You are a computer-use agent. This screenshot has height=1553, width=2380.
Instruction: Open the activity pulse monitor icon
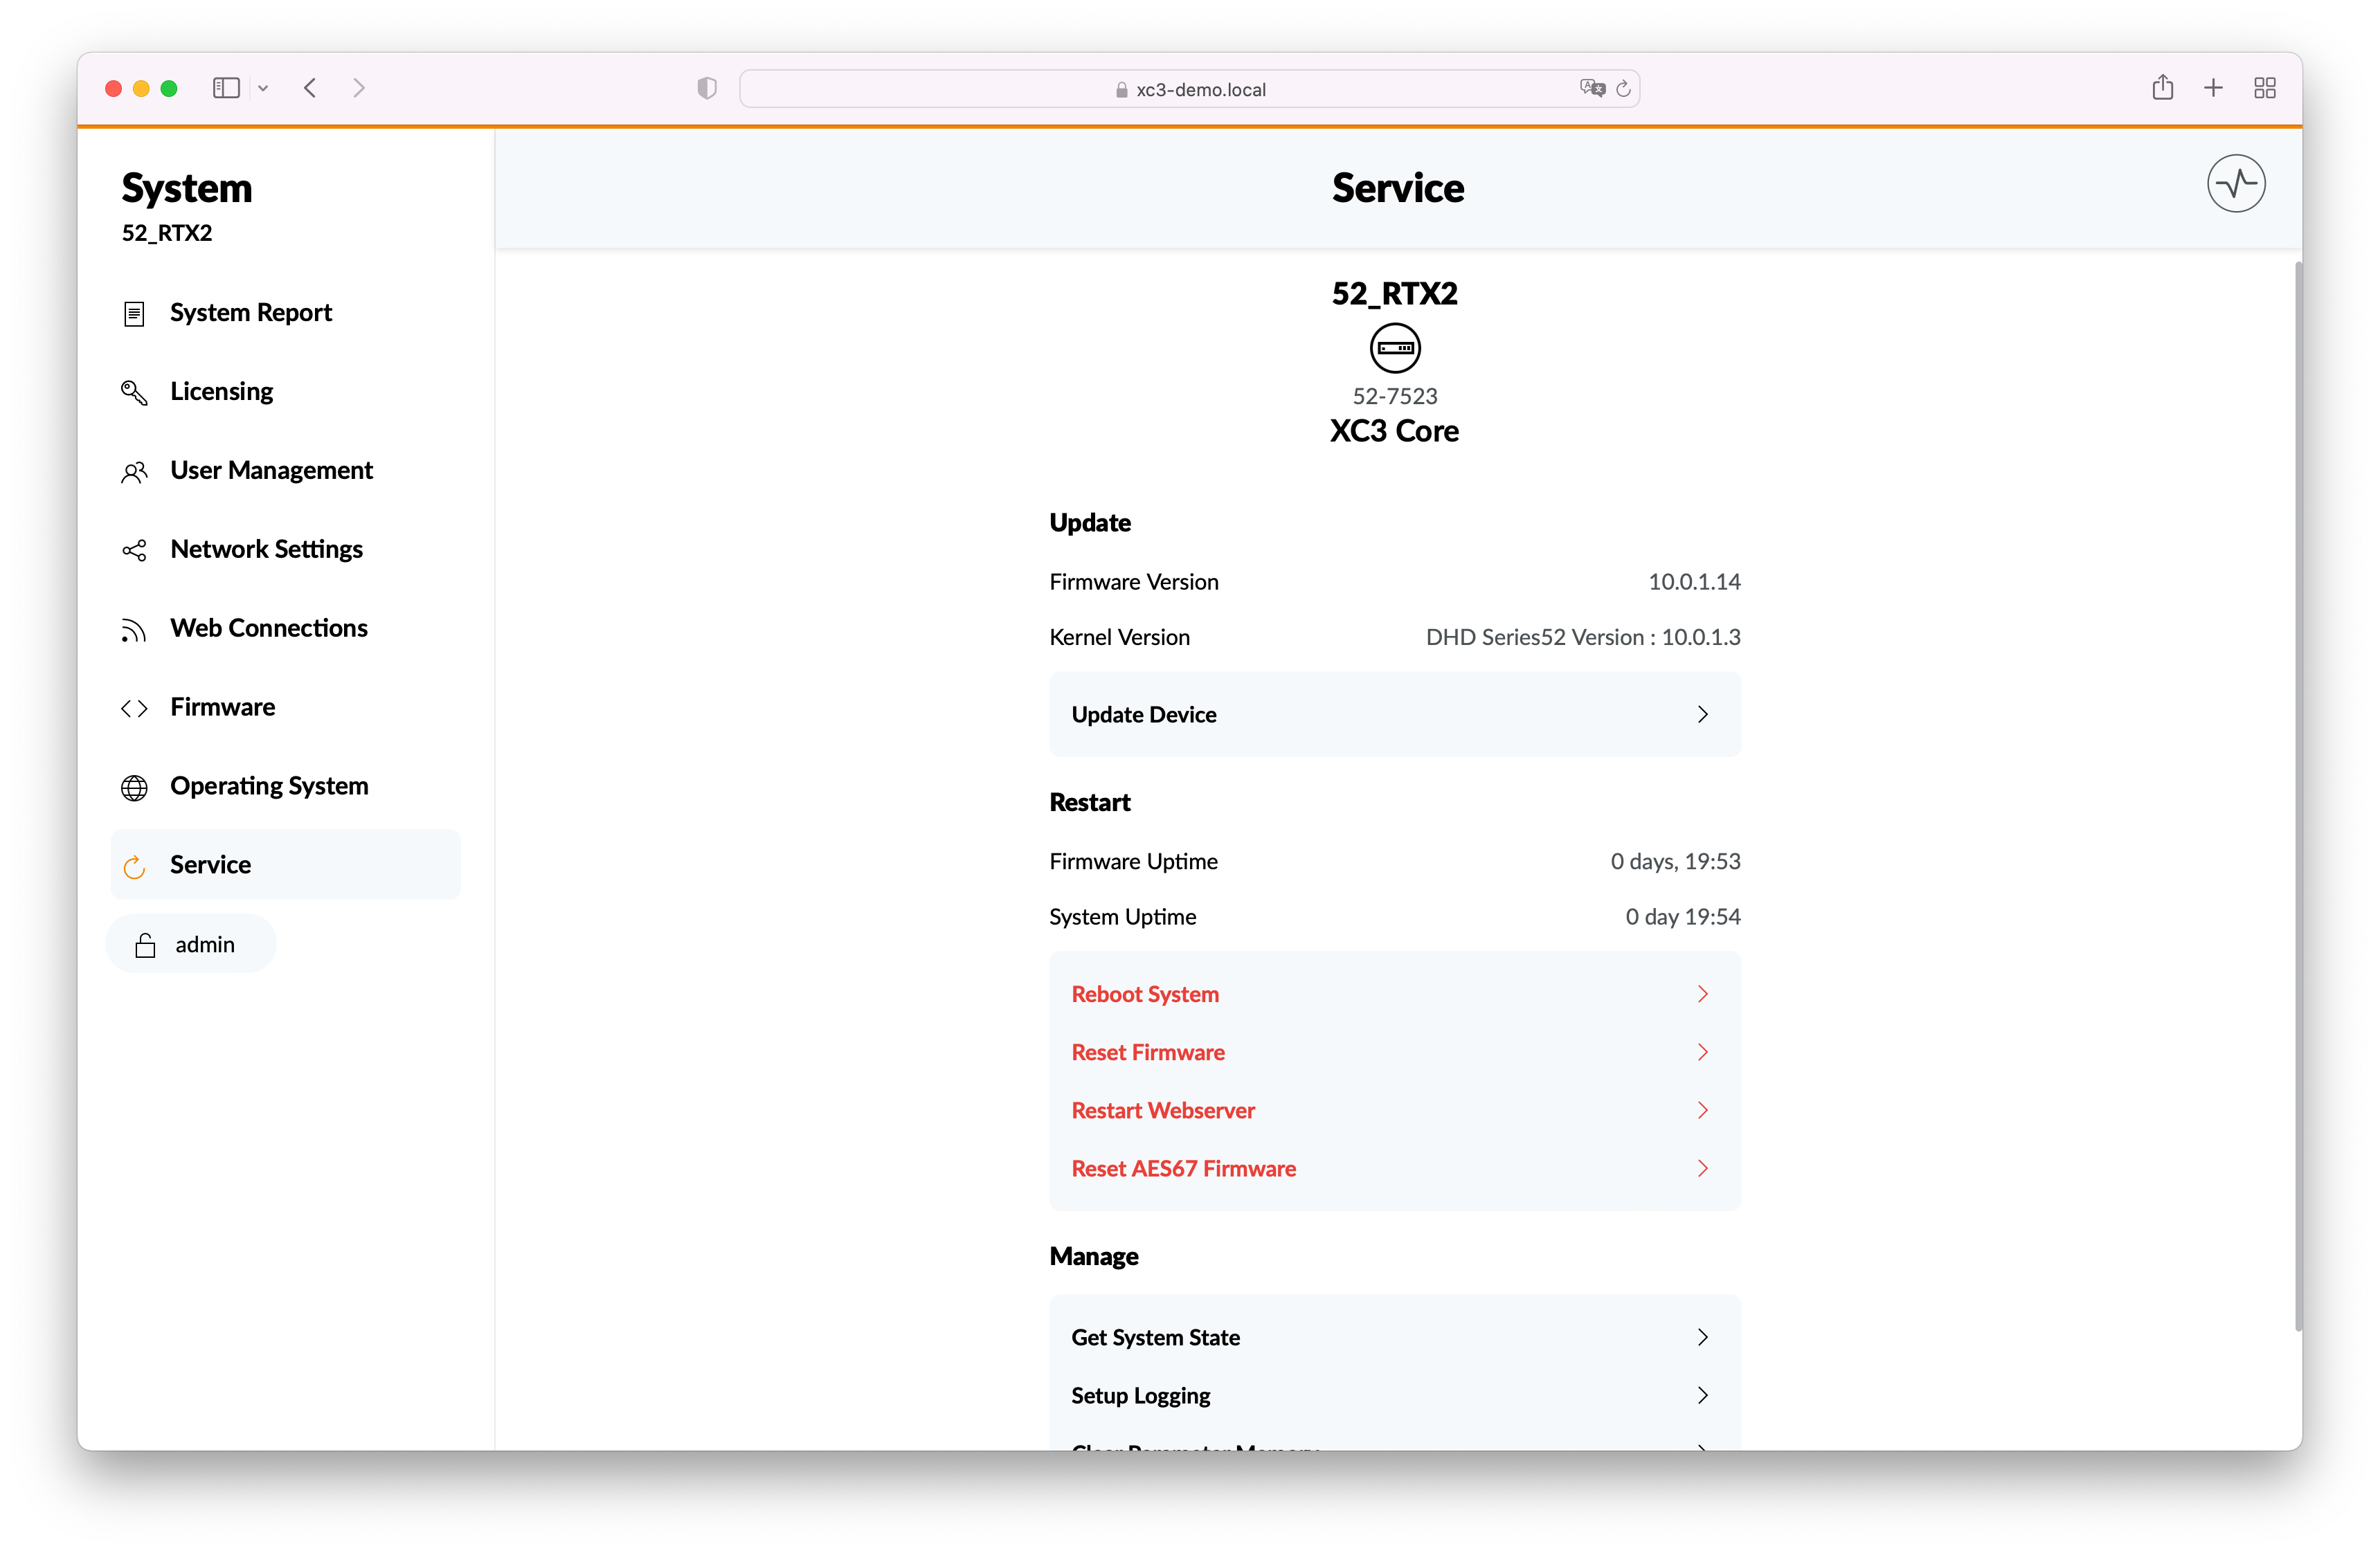point(2236,183)
